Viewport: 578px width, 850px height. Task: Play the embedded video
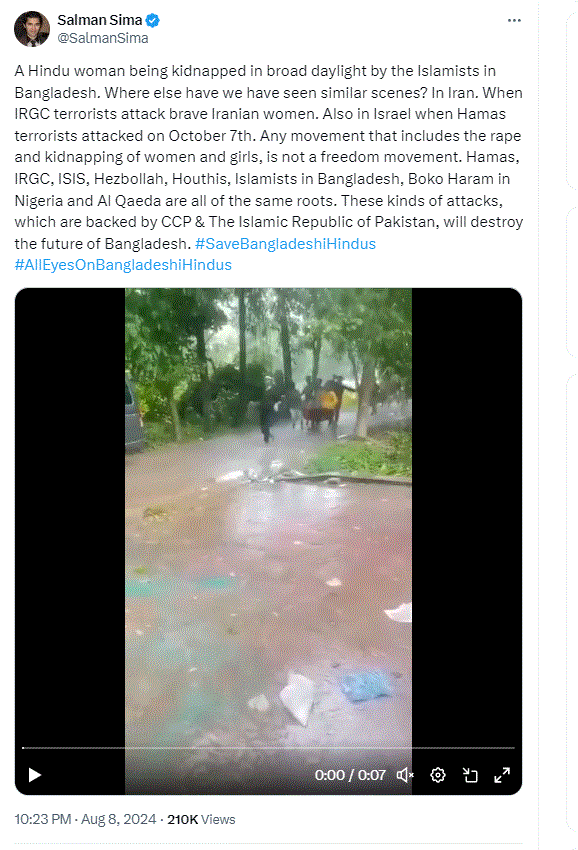[x=35, y=775]
